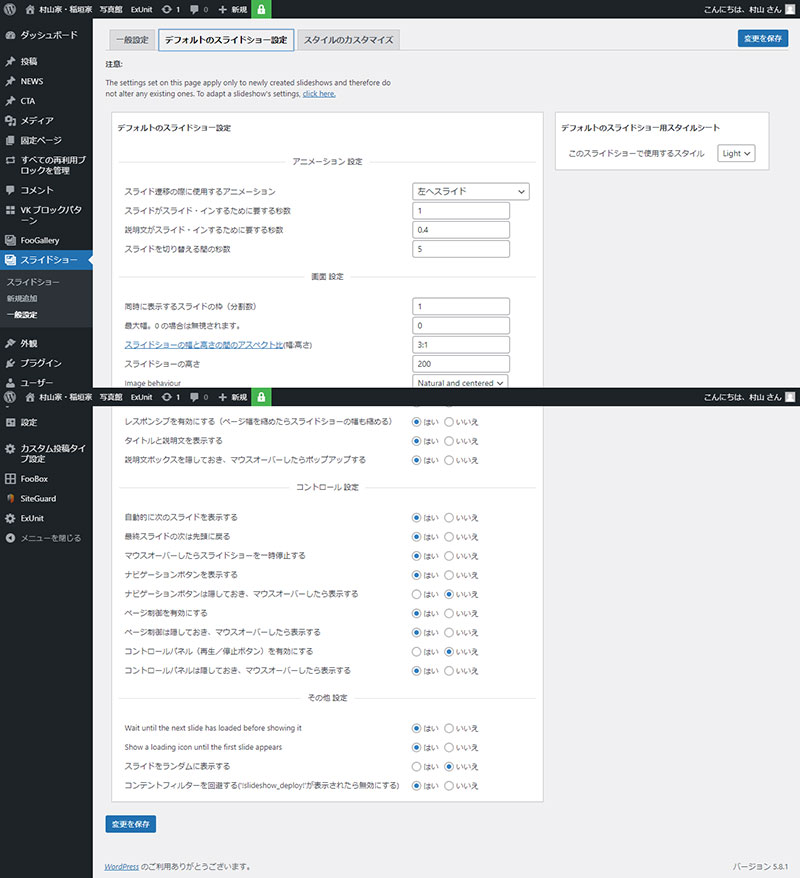Set ページ制御を有効にする to いいえ

449,613
